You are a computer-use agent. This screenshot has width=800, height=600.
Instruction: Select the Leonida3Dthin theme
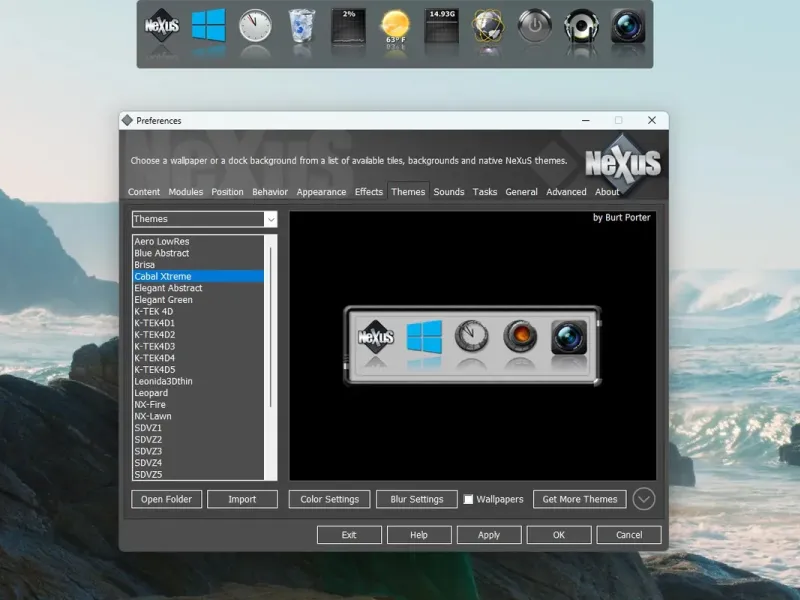(x=198, y=381)
